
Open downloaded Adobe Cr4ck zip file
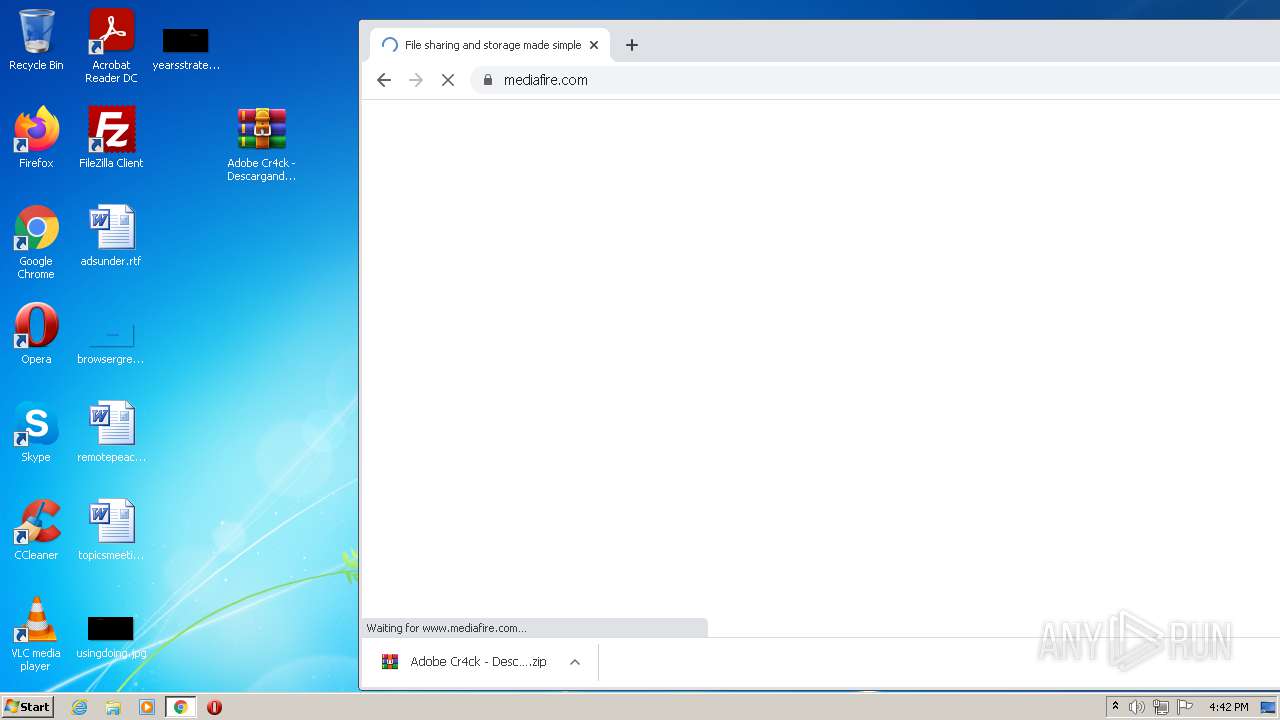(x=464, y=662)
